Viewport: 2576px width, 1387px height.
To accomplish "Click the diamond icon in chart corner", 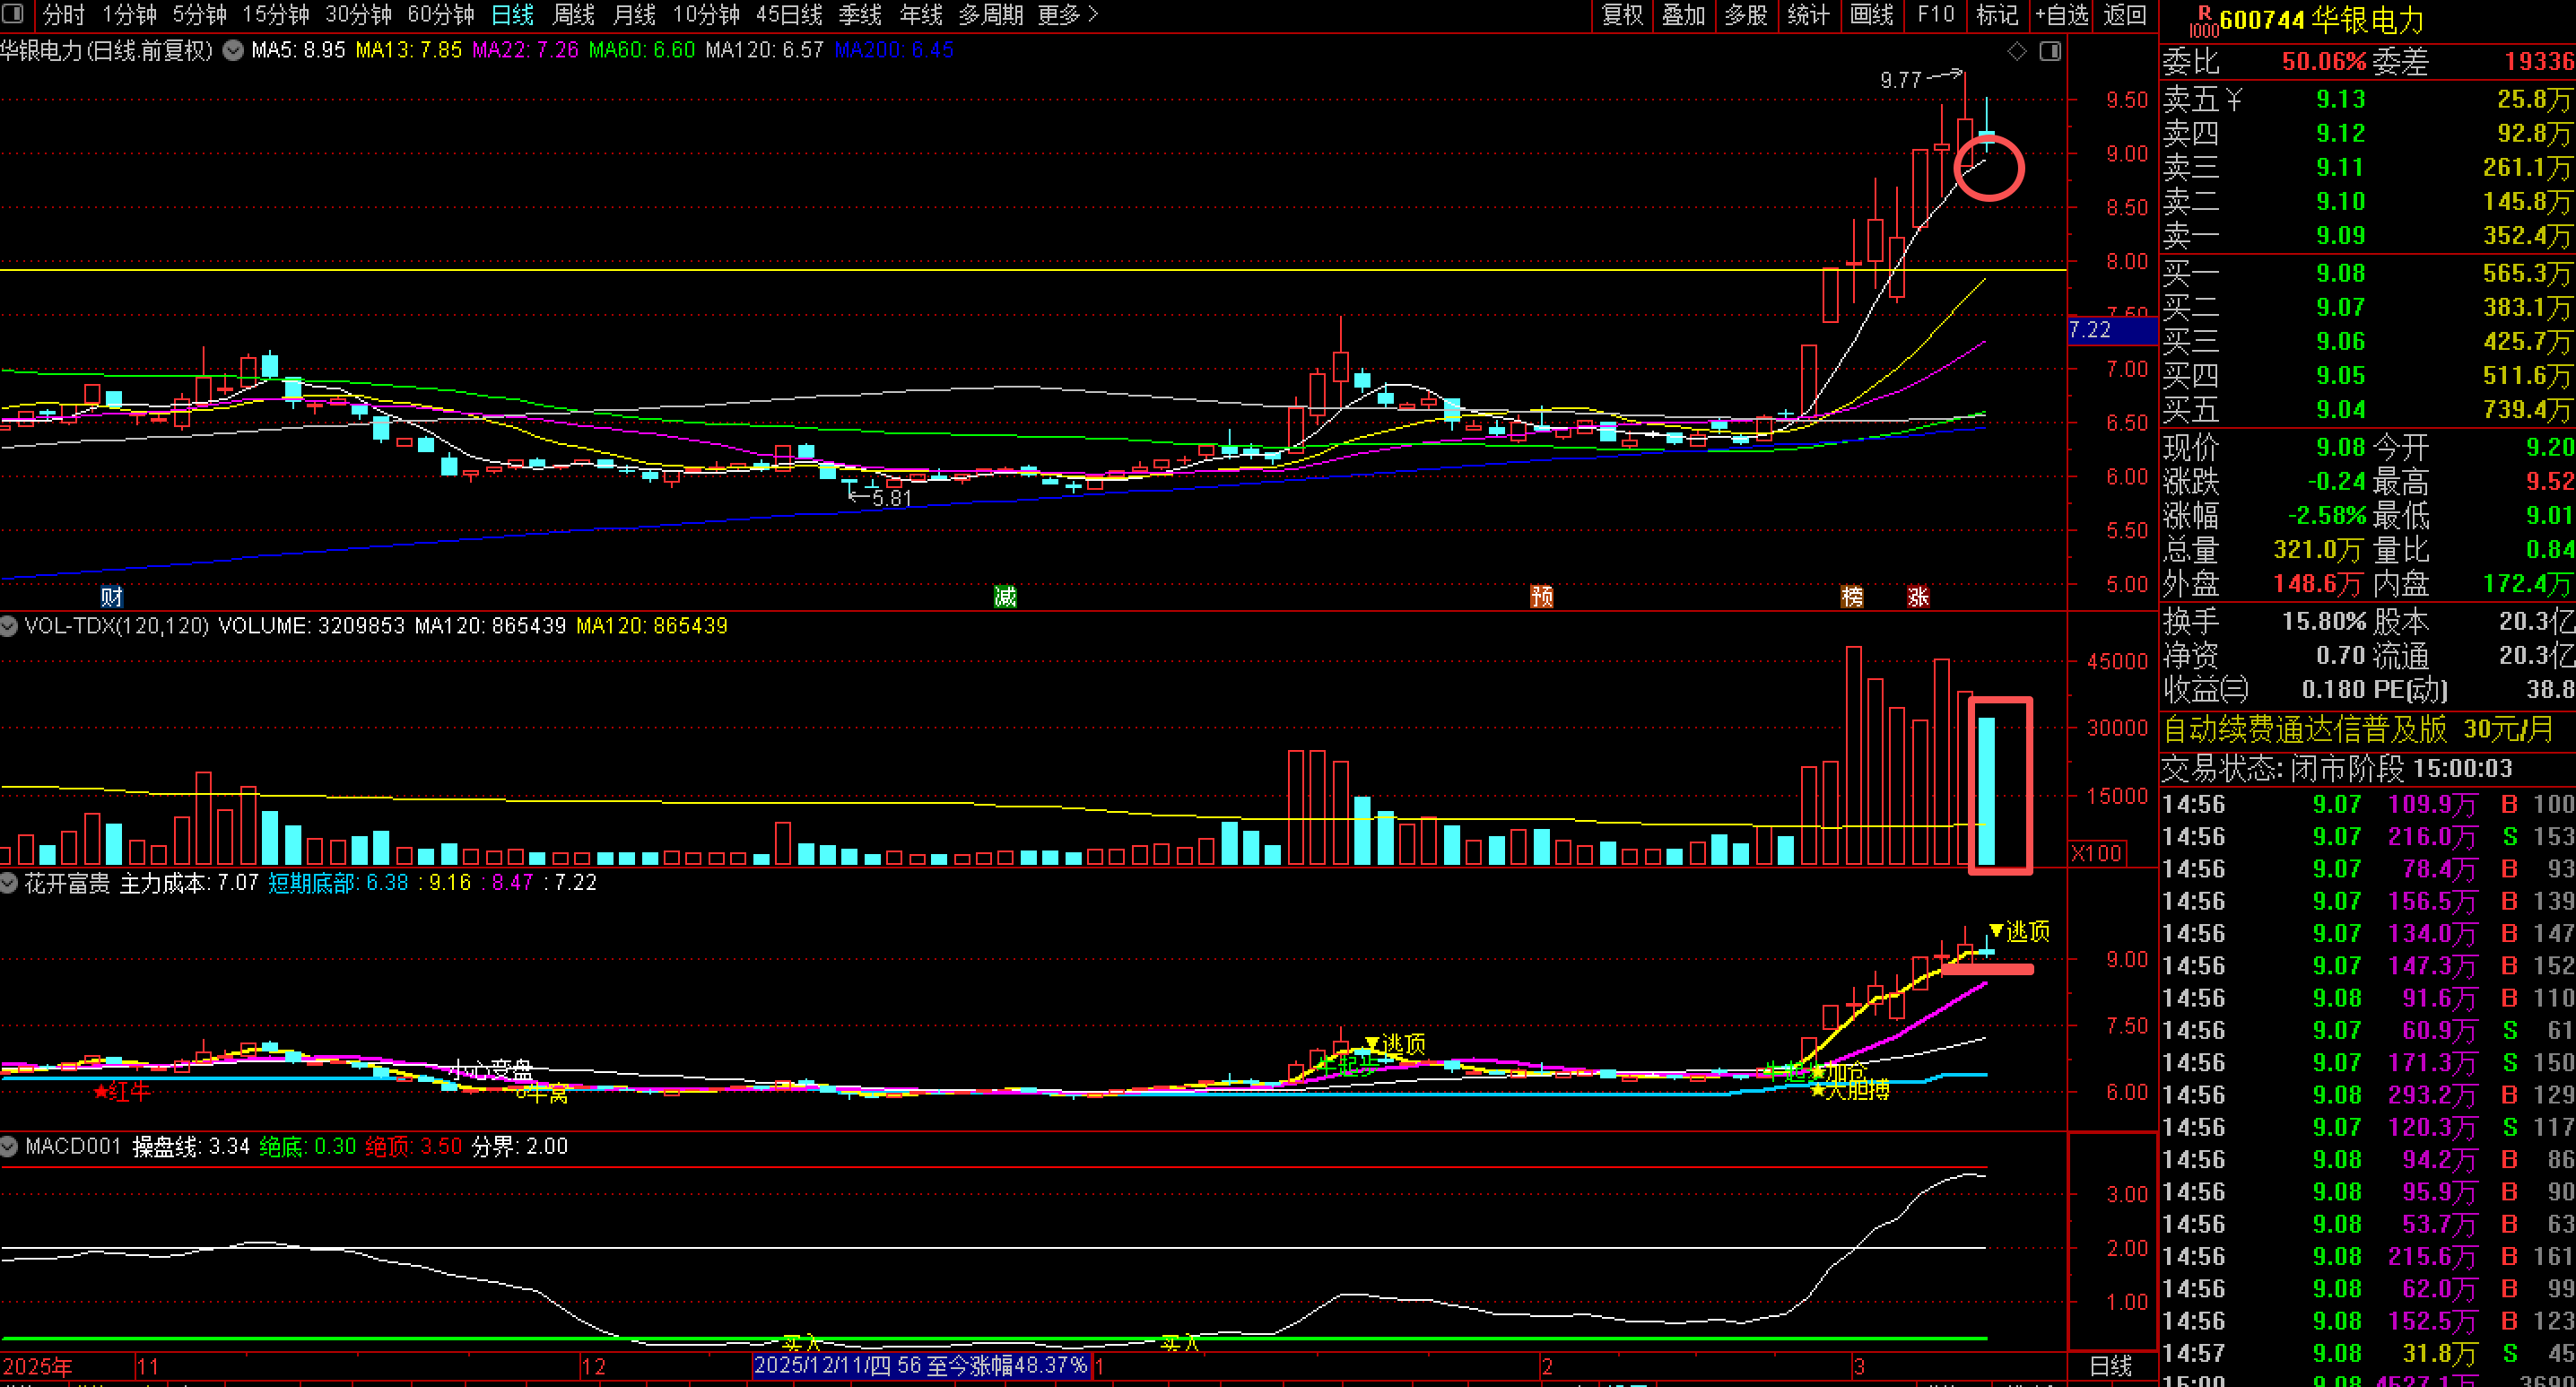I will pyautogui.click(x=2017, y=51).
